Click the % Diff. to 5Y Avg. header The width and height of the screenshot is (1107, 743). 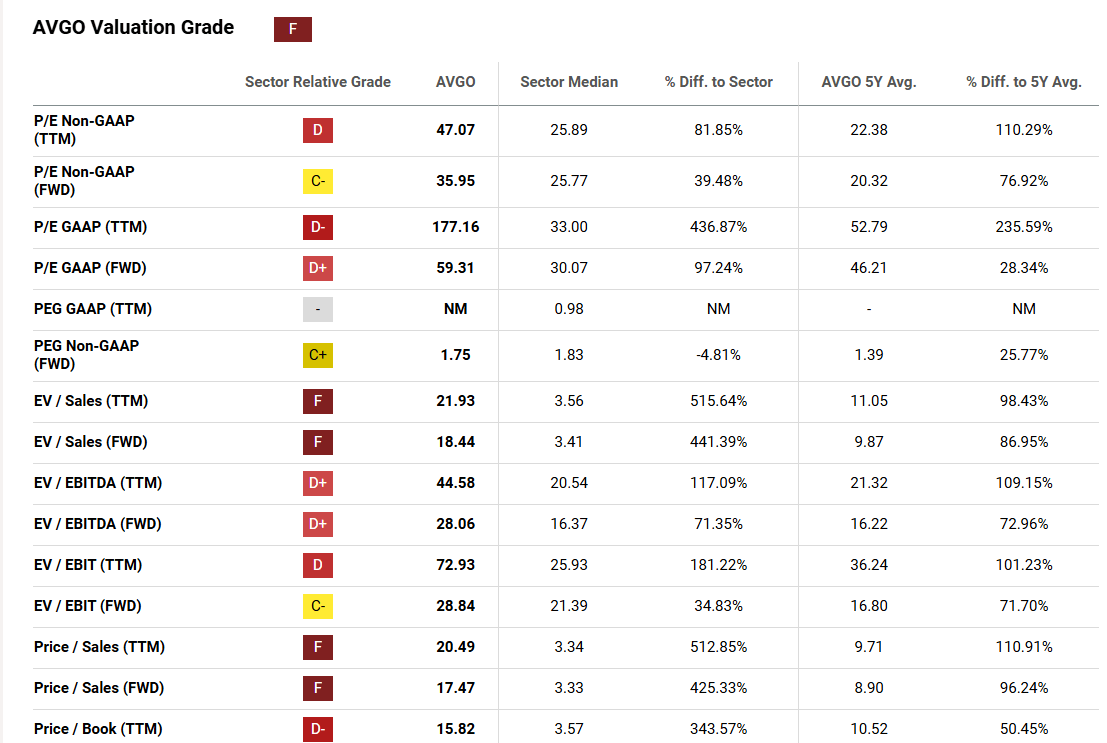[1024, 82]
